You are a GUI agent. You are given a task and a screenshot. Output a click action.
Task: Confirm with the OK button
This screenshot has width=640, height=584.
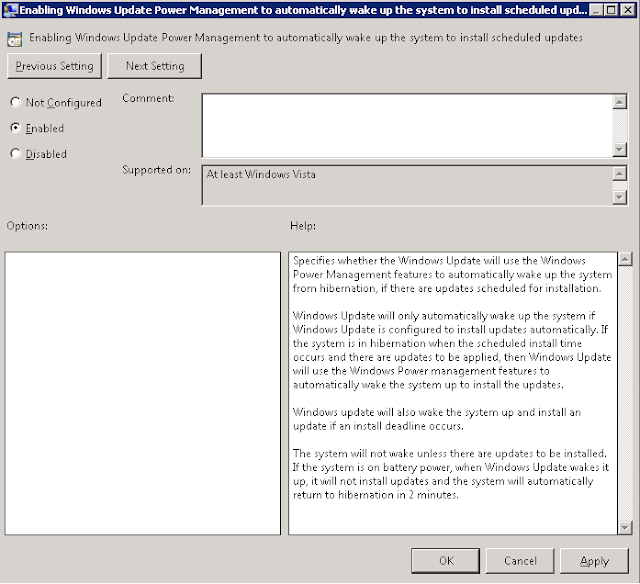pyautogui.click(x=446, y=561)
